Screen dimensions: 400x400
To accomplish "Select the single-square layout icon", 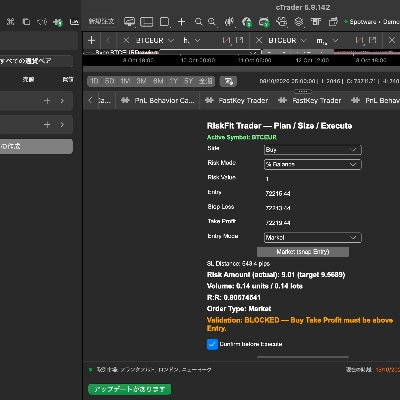I will 164,22.
